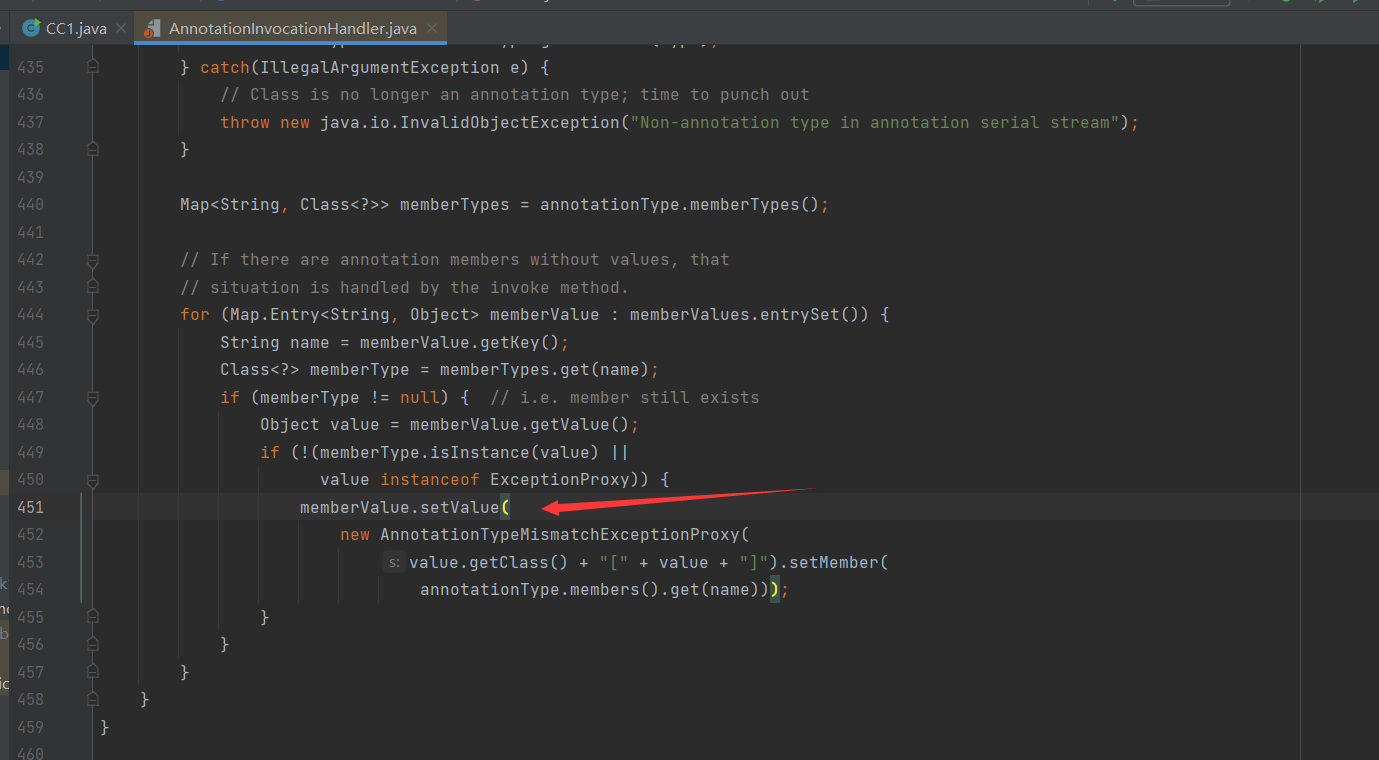1379x760 pixels.
Task: Click the "s:" parameter hint on line 453
Action: click(x=393, y=563)
